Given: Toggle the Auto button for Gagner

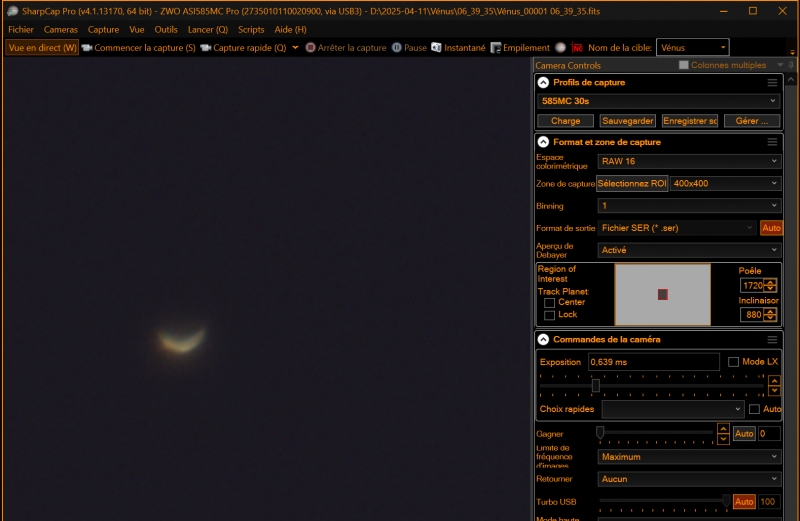Looking at the screenshot, I should [x=744, y=434].
